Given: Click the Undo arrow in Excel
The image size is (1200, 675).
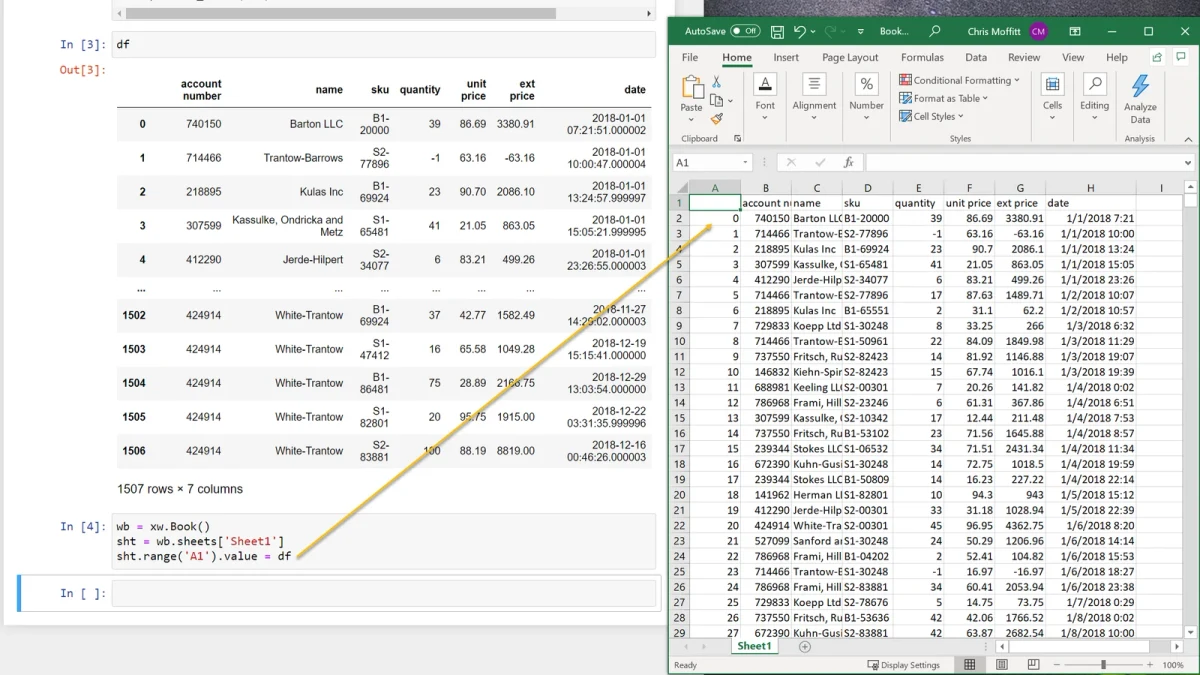Looking at the screenshot, I should (x=799, y=31).
